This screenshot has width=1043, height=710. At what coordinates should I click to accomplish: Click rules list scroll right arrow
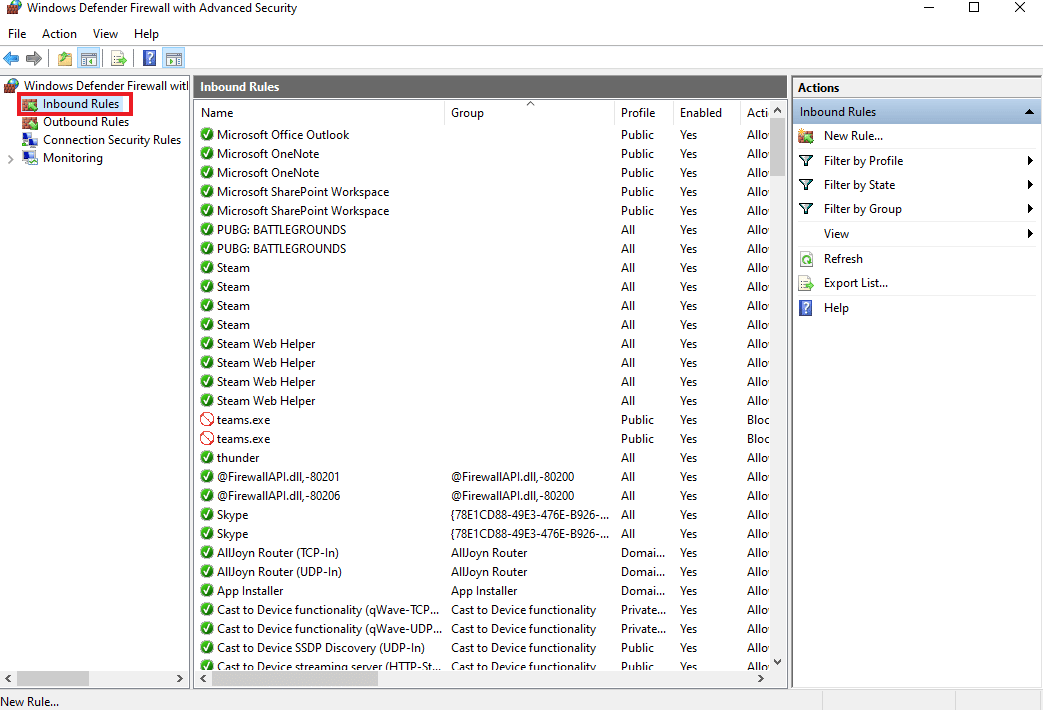click(761, 679)
